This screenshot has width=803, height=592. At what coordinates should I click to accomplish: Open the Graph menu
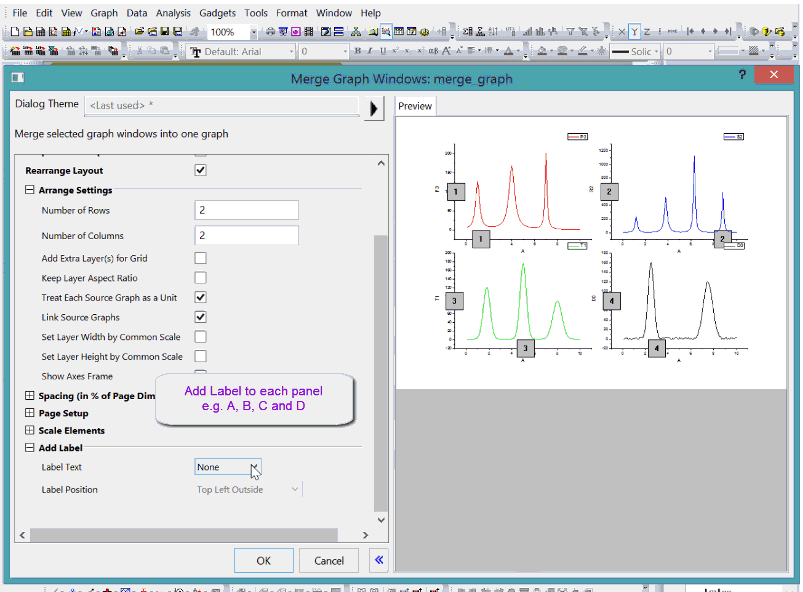coord(104,13)
